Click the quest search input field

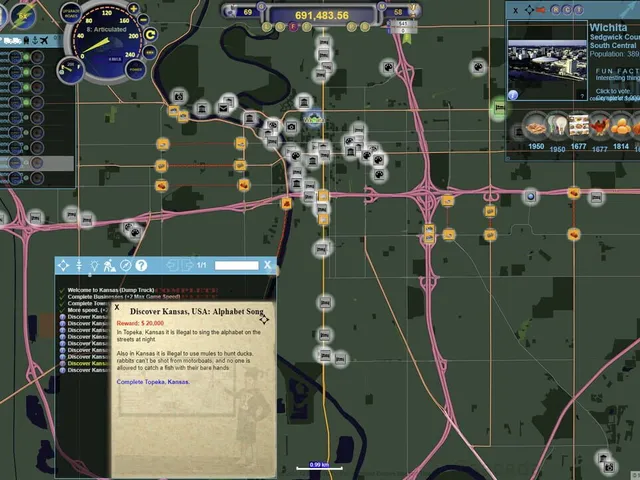click(237, 265)
